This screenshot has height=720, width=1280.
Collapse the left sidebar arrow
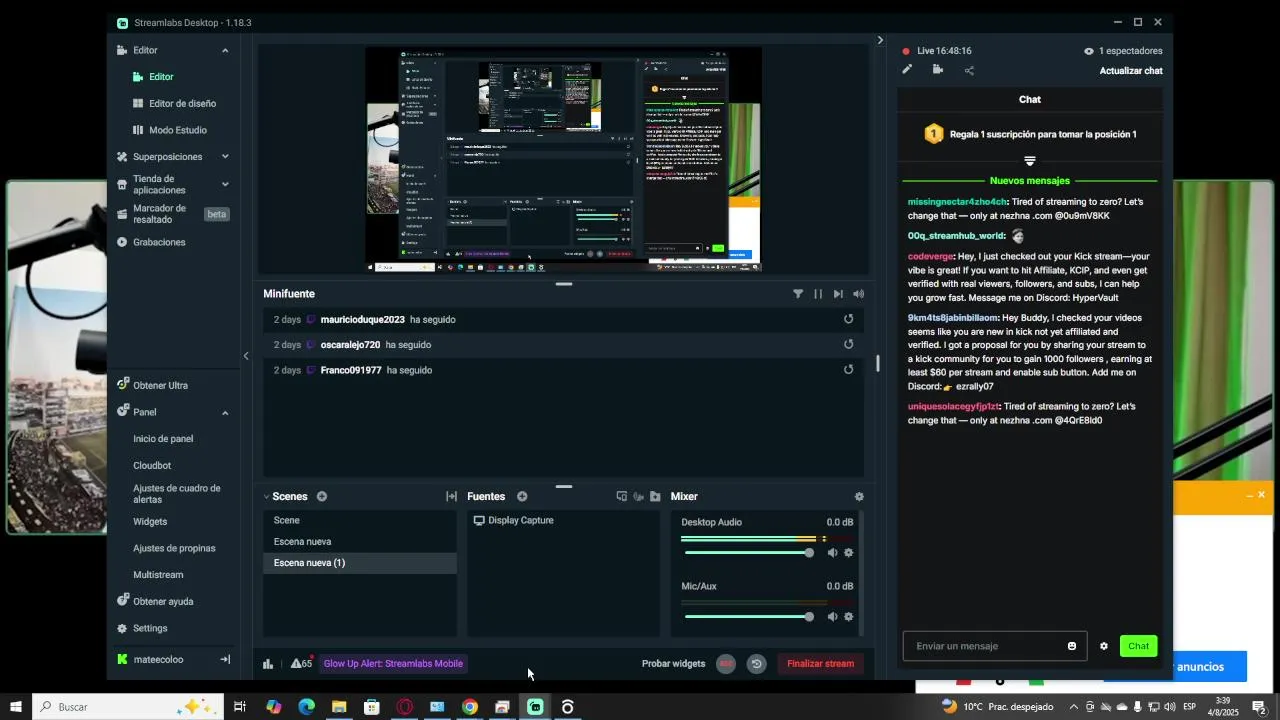coord(246,356)
